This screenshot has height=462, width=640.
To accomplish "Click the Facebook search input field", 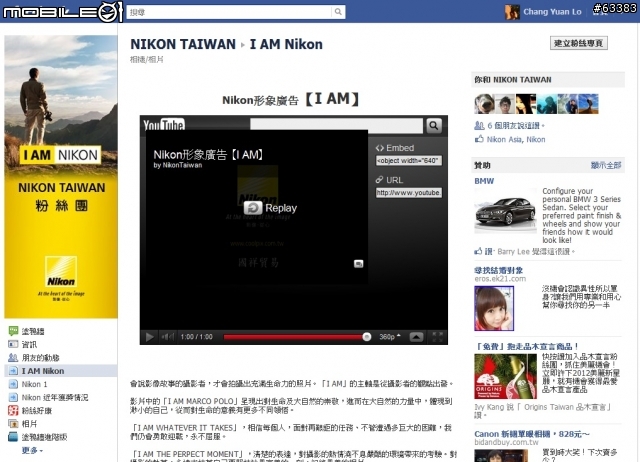I will (x=229, y=12).
